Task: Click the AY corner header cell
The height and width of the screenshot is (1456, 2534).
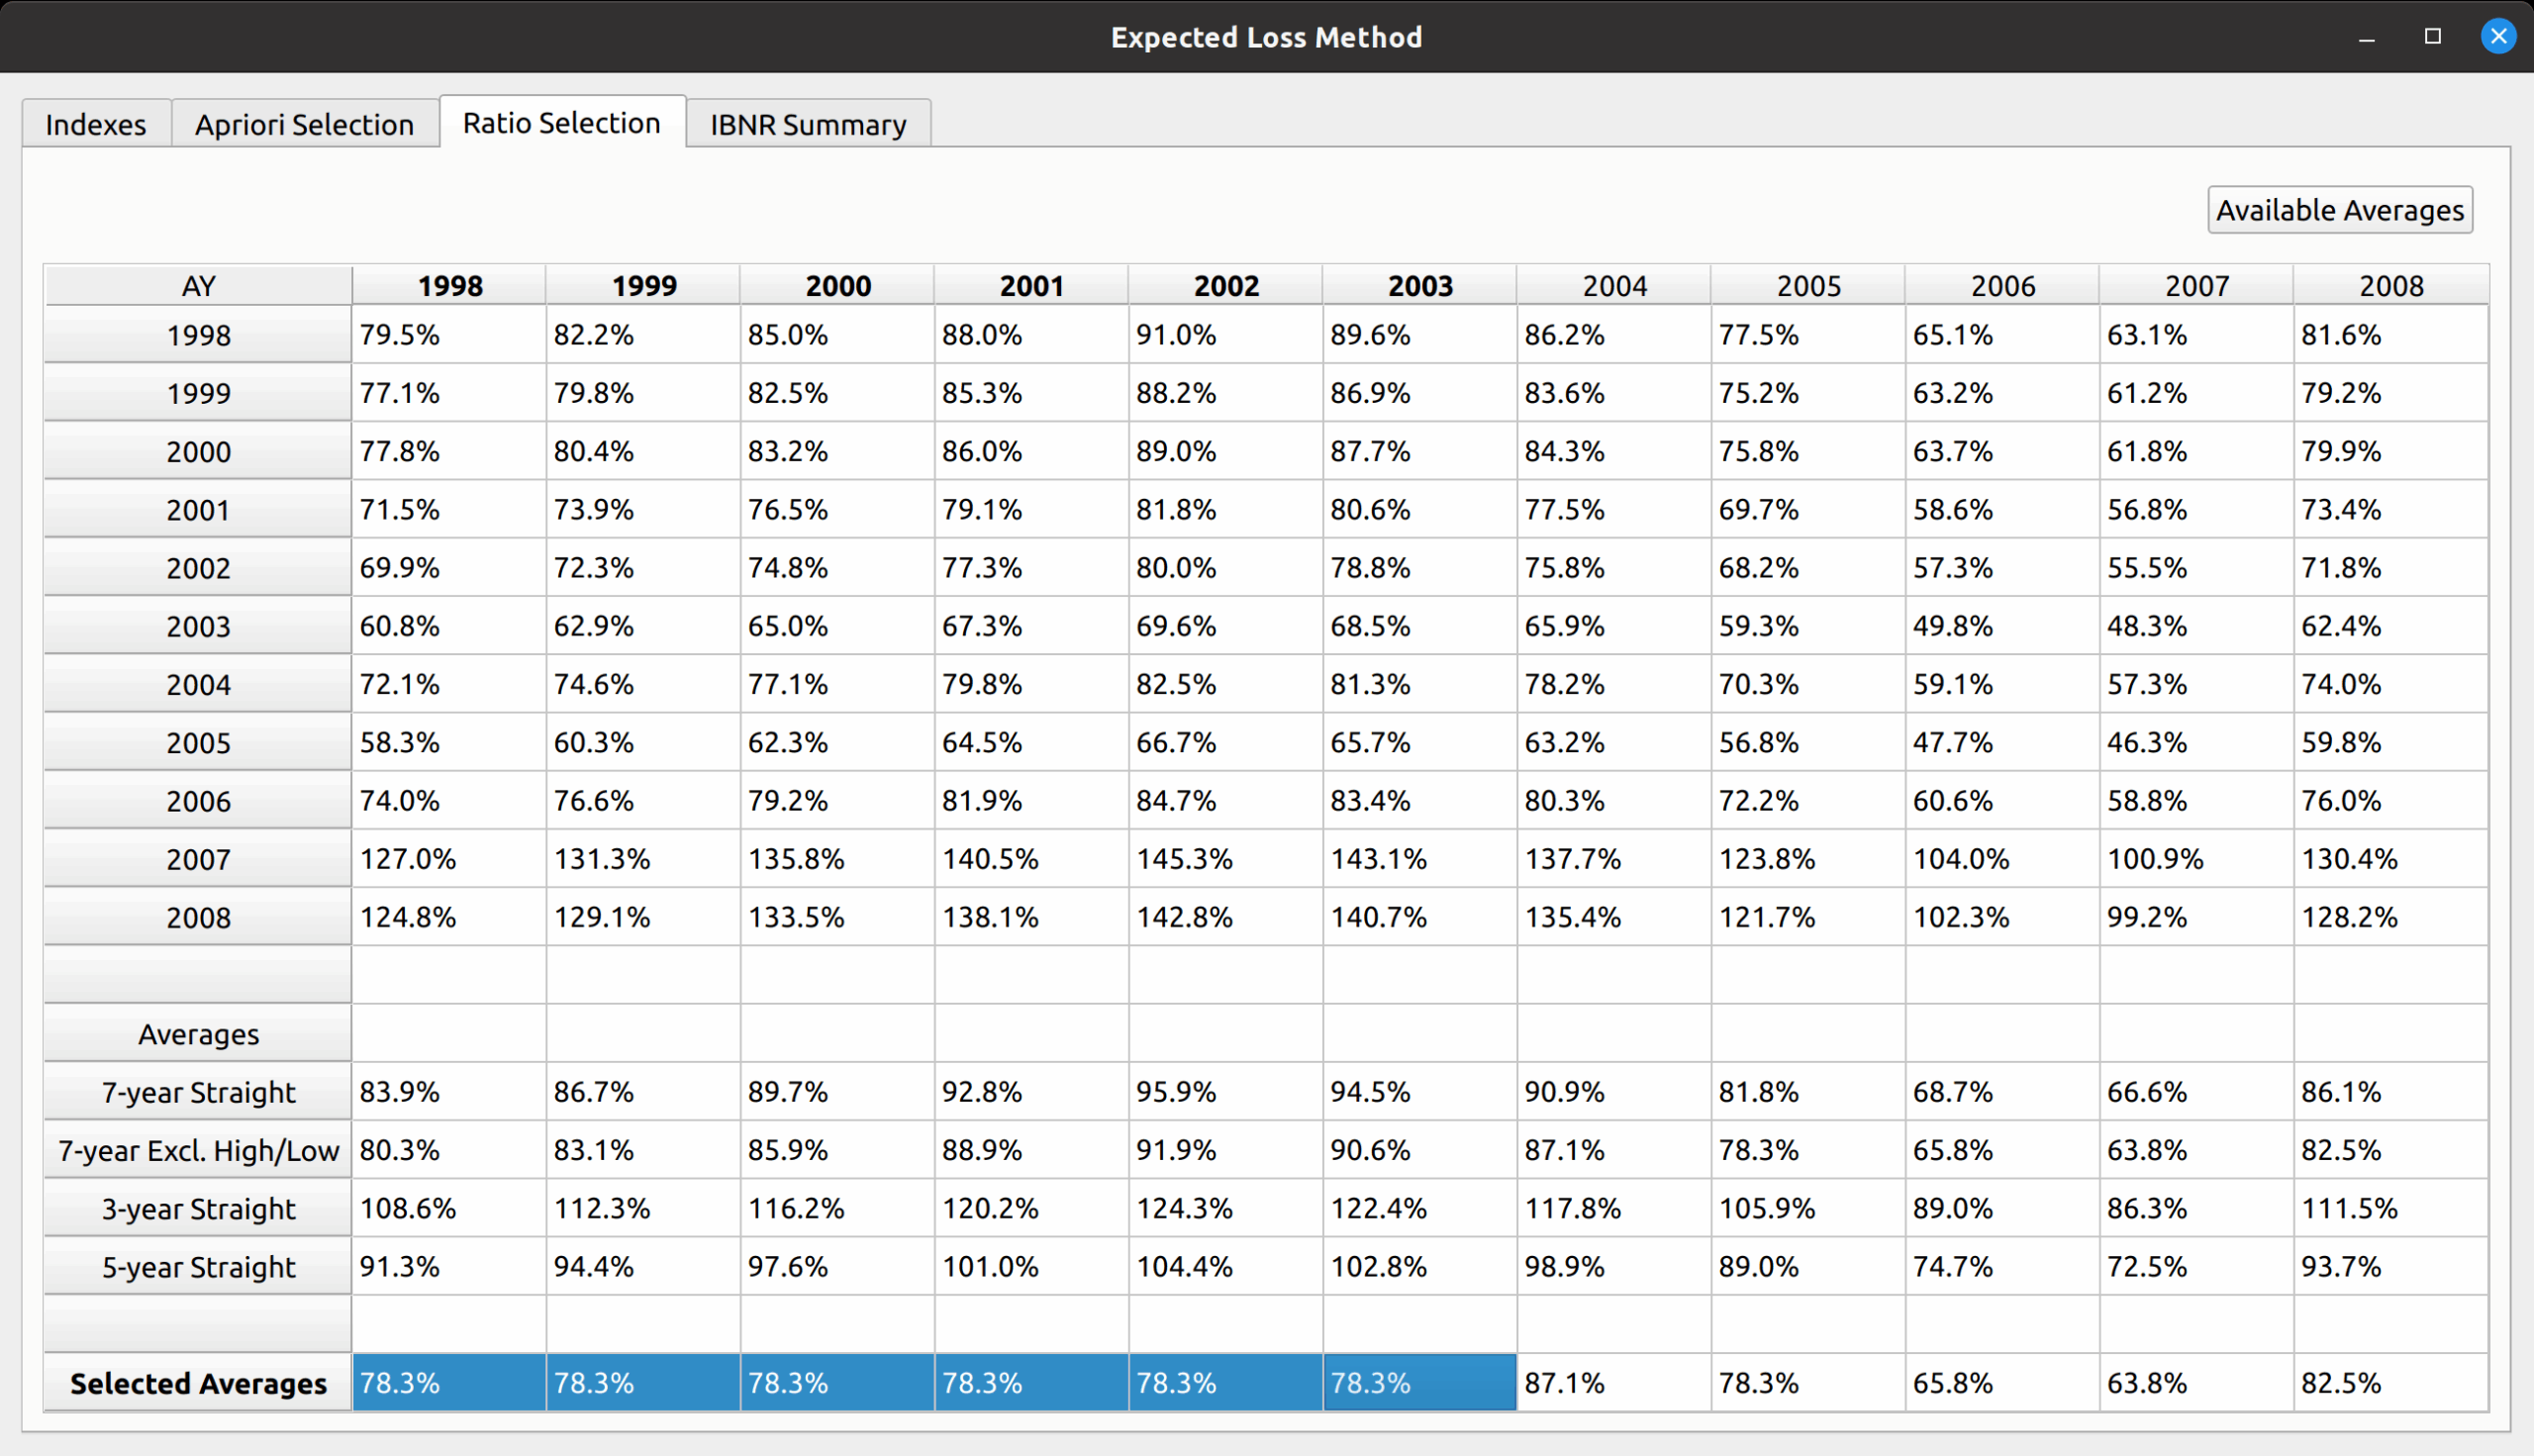Action: pyautogui.click(x=198, y=286)
